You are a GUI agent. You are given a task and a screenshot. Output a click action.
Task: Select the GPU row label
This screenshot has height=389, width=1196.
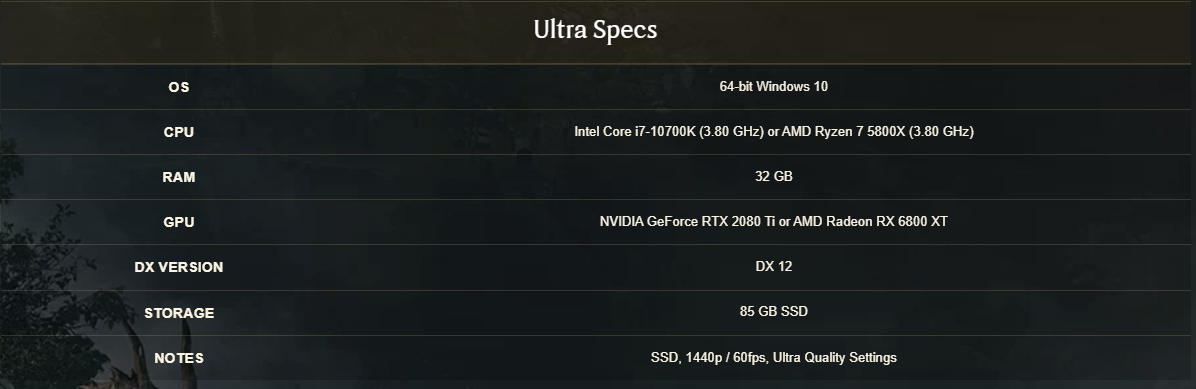(178, 222)
